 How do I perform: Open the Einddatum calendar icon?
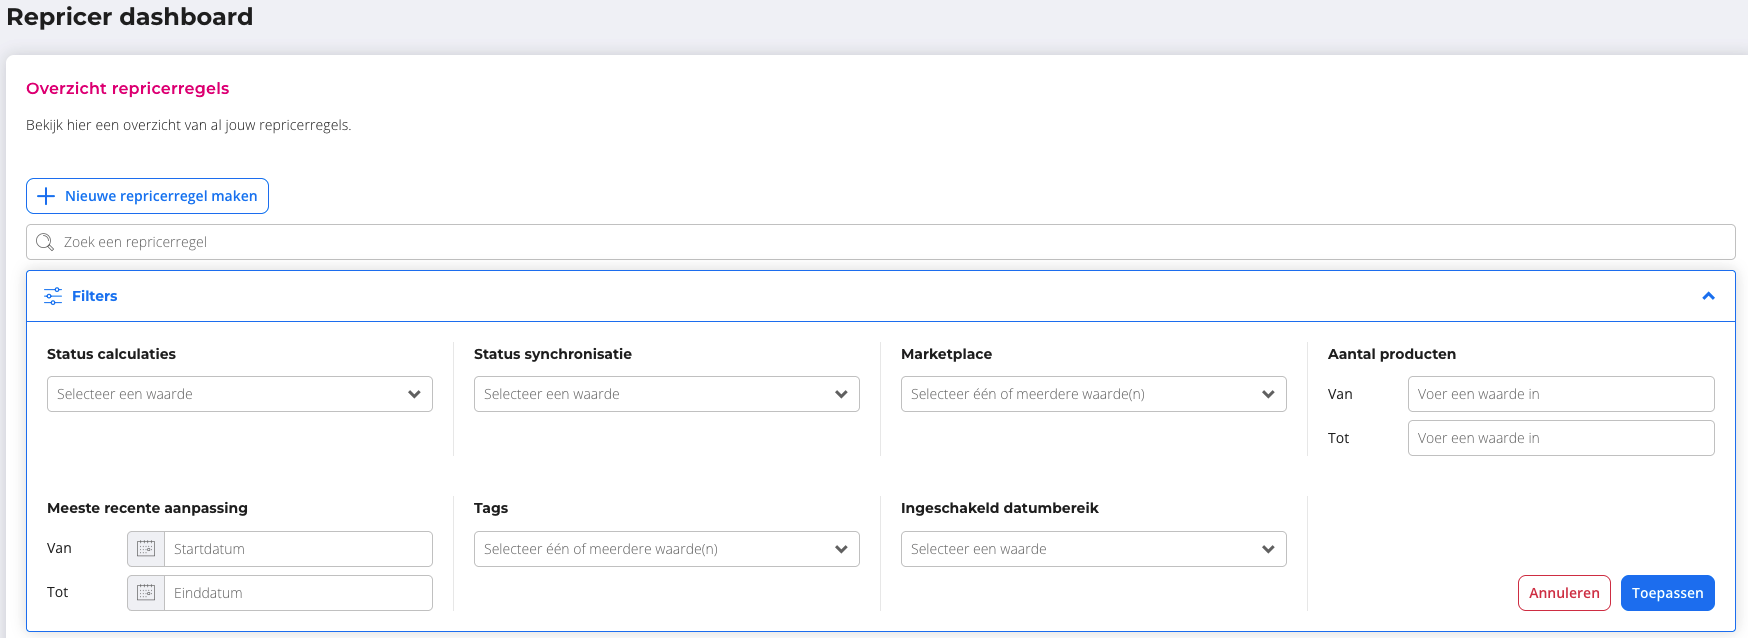pyautogui.click(x=146, y=593)
